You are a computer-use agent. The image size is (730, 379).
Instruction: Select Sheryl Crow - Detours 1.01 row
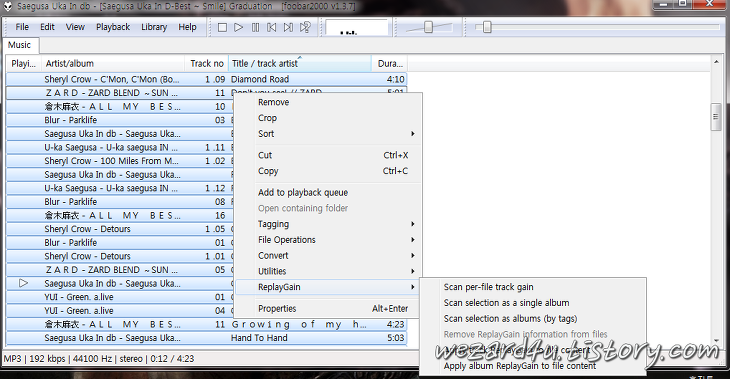coord(120,256)
